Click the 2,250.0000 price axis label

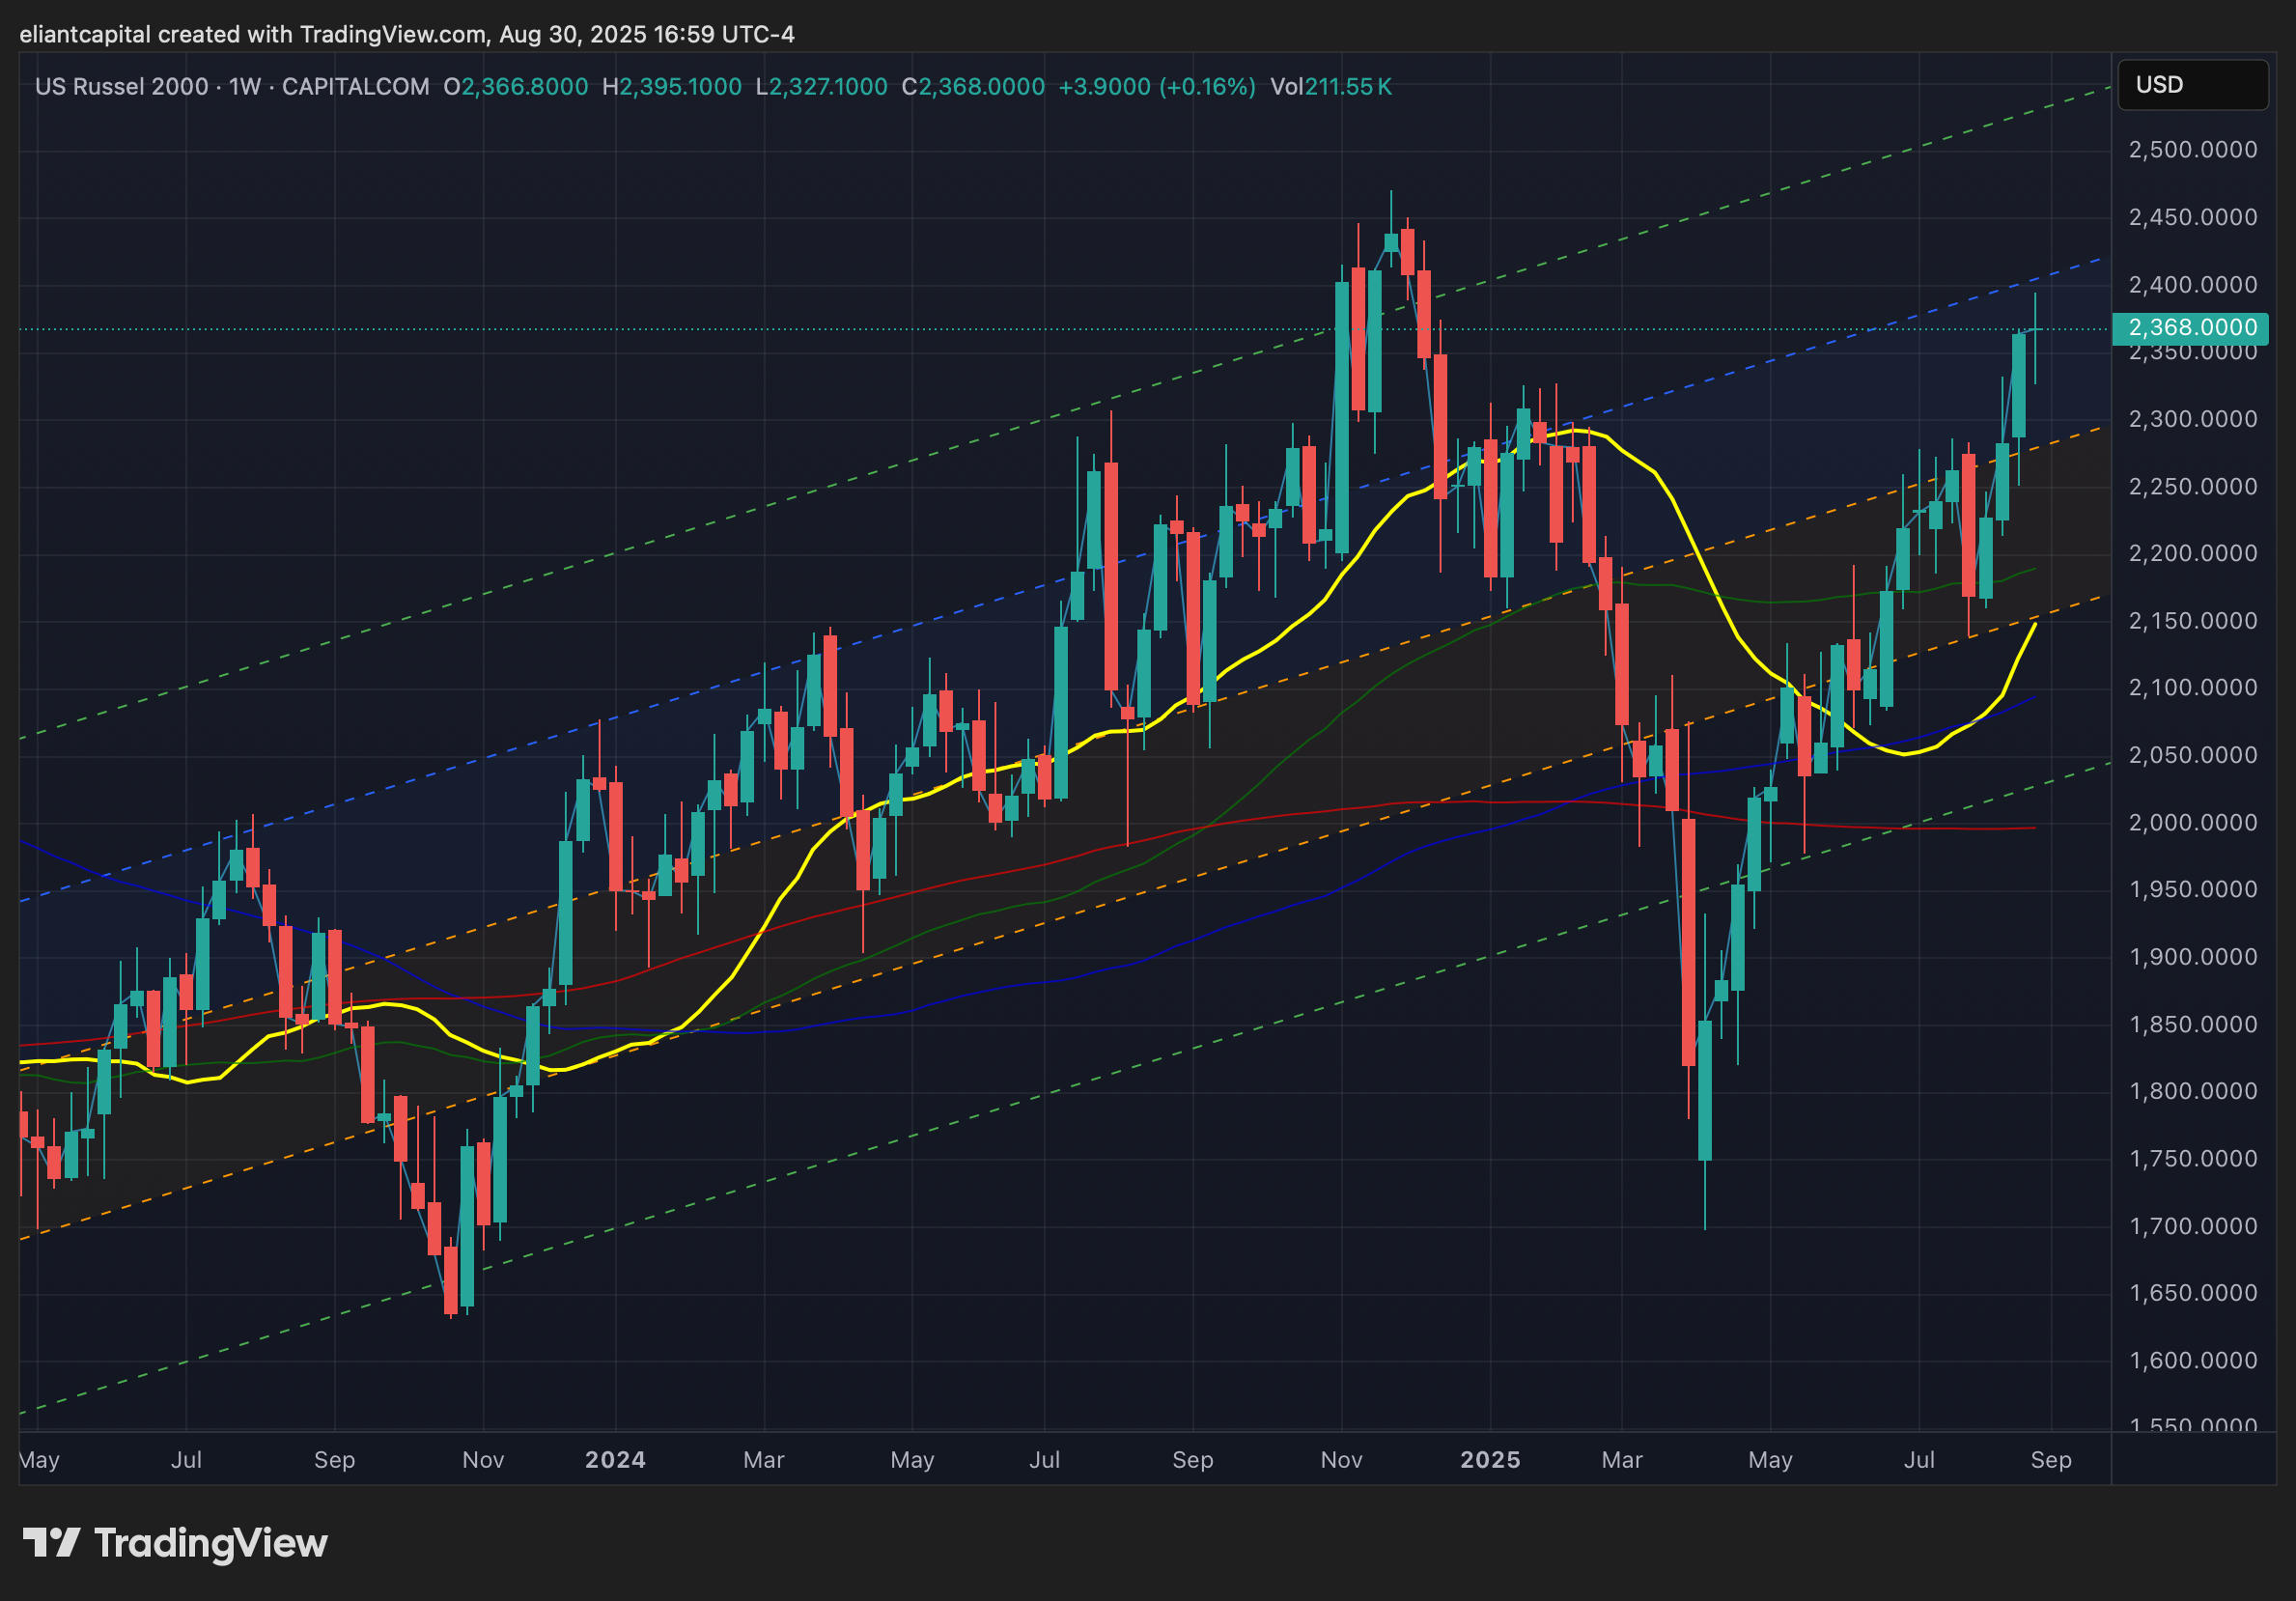(x=2193, y=487)
